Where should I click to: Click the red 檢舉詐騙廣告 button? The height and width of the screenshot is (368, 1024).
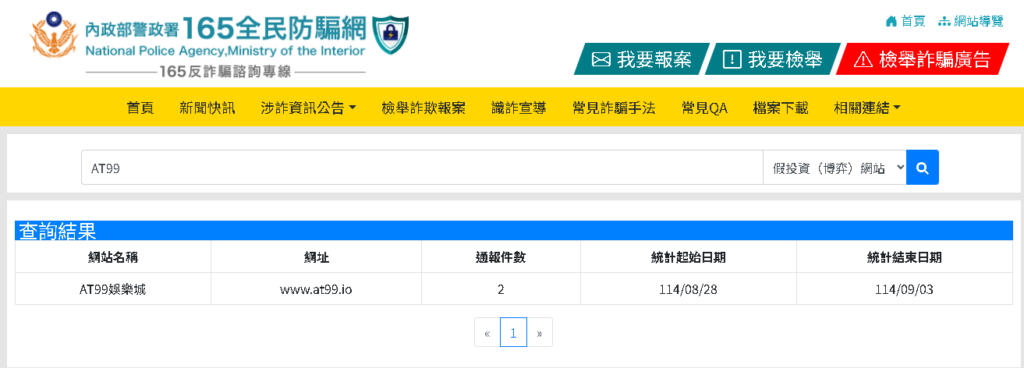923,60
